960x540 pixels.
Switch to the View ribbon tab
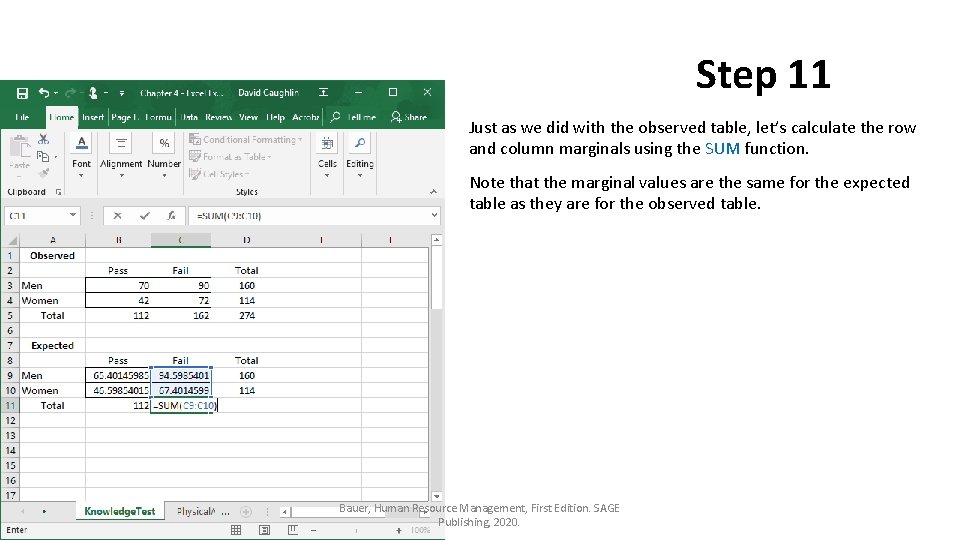pyautogui.click(x=248, y=117)
